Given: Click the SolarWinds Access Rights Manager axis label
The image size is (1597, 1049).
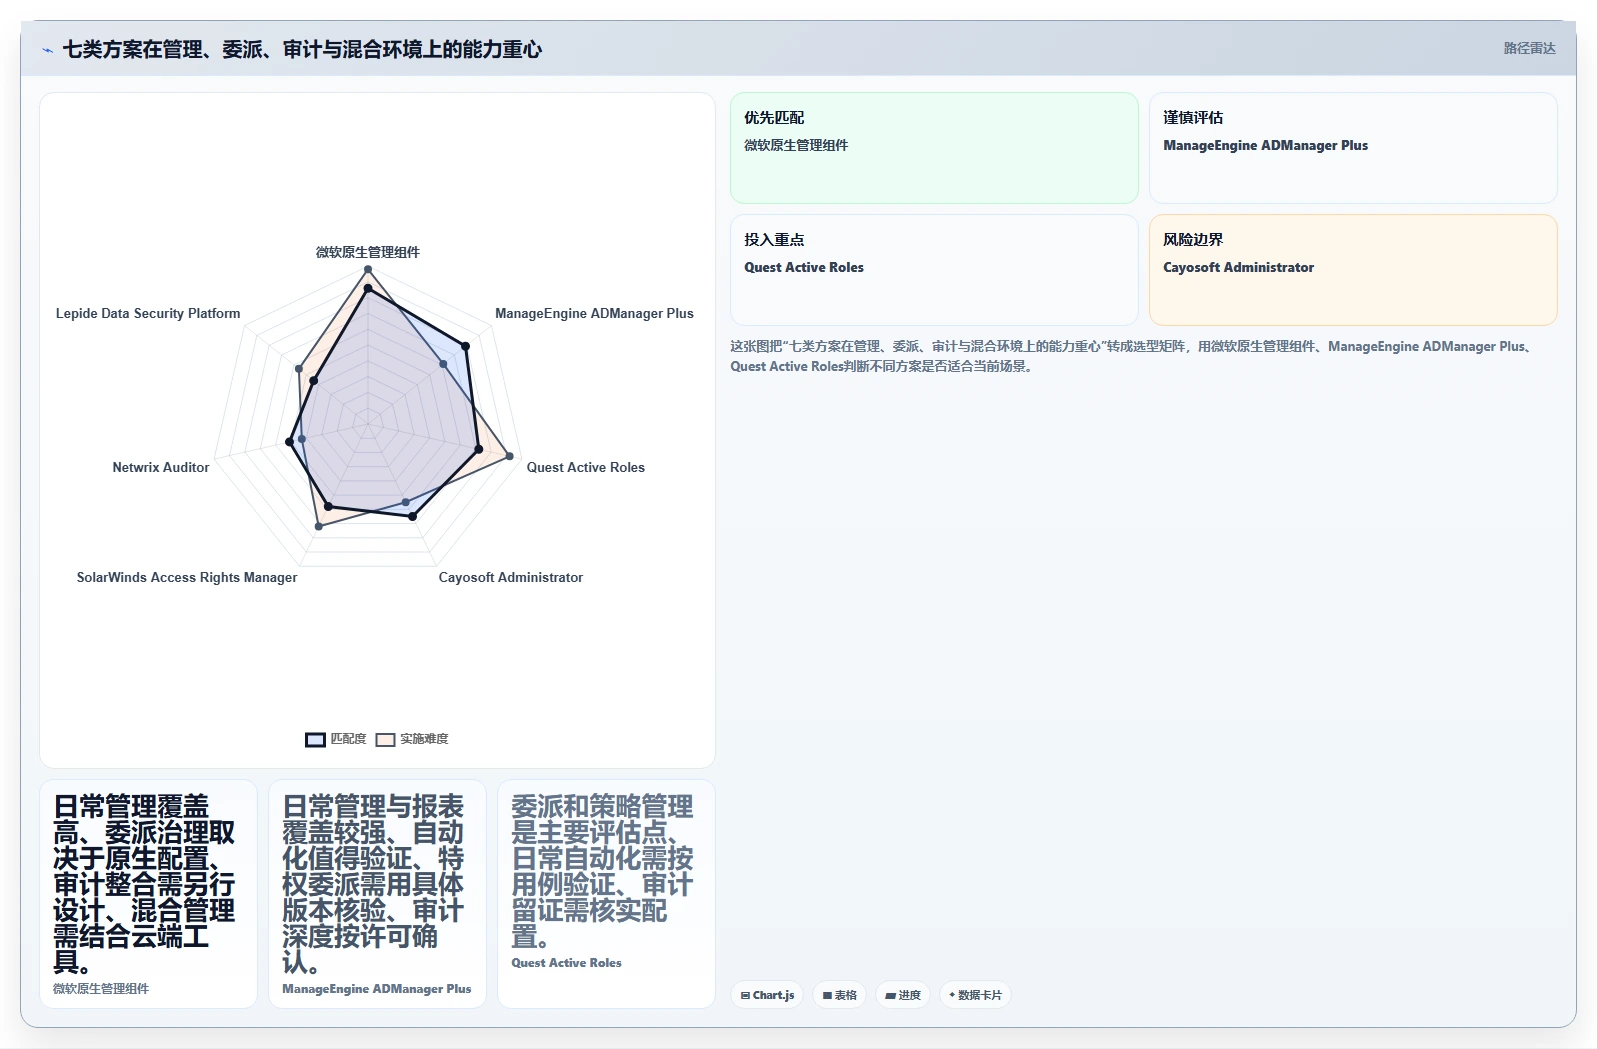Looking at the screenshot, I should click(187, 577).
